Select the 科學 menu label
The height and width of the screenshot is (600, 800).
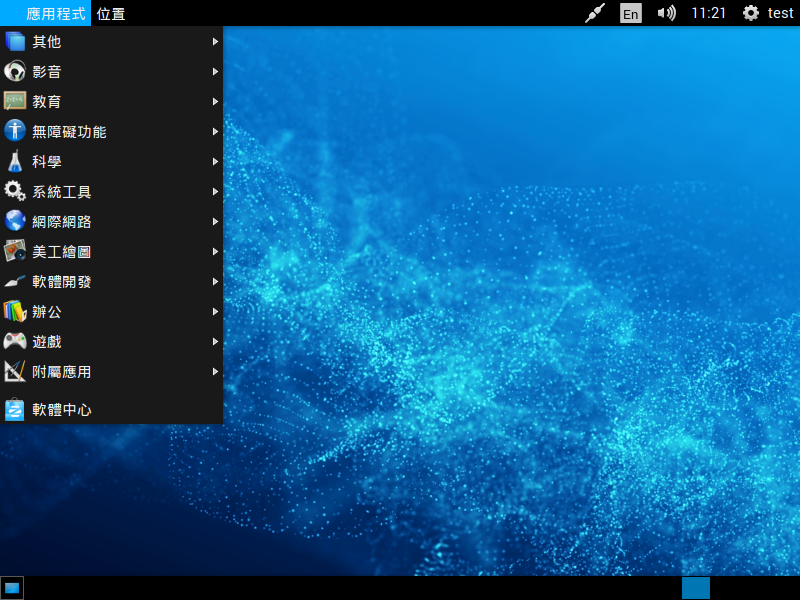click(47, 161)
